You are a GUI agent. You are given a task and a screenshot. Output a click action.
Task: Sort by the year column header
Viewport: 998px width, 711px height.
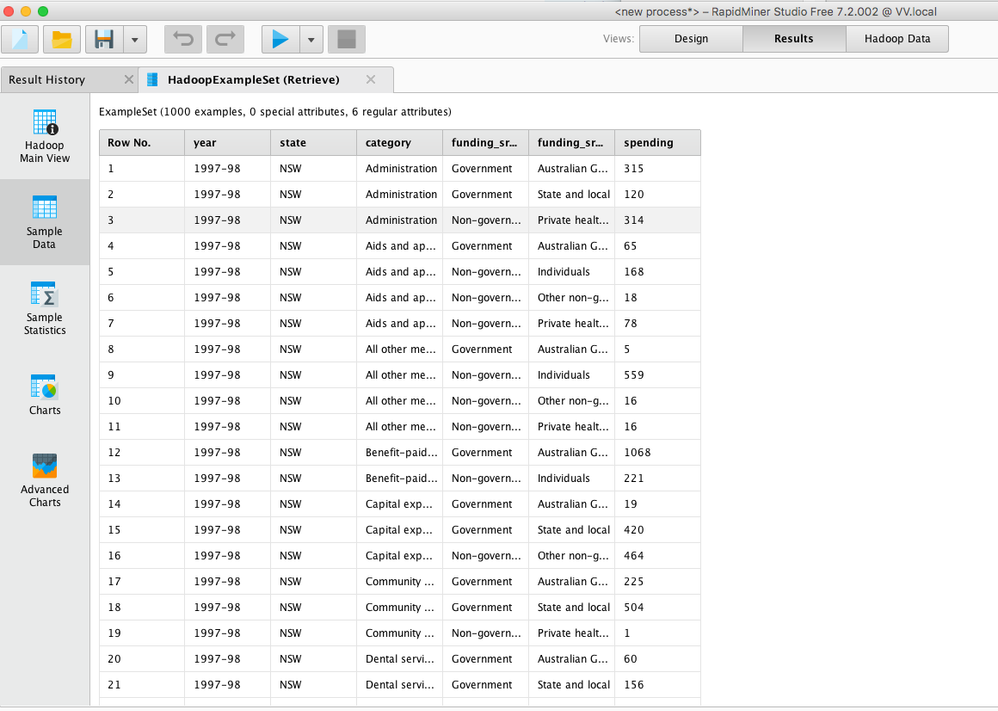point(228,143)
